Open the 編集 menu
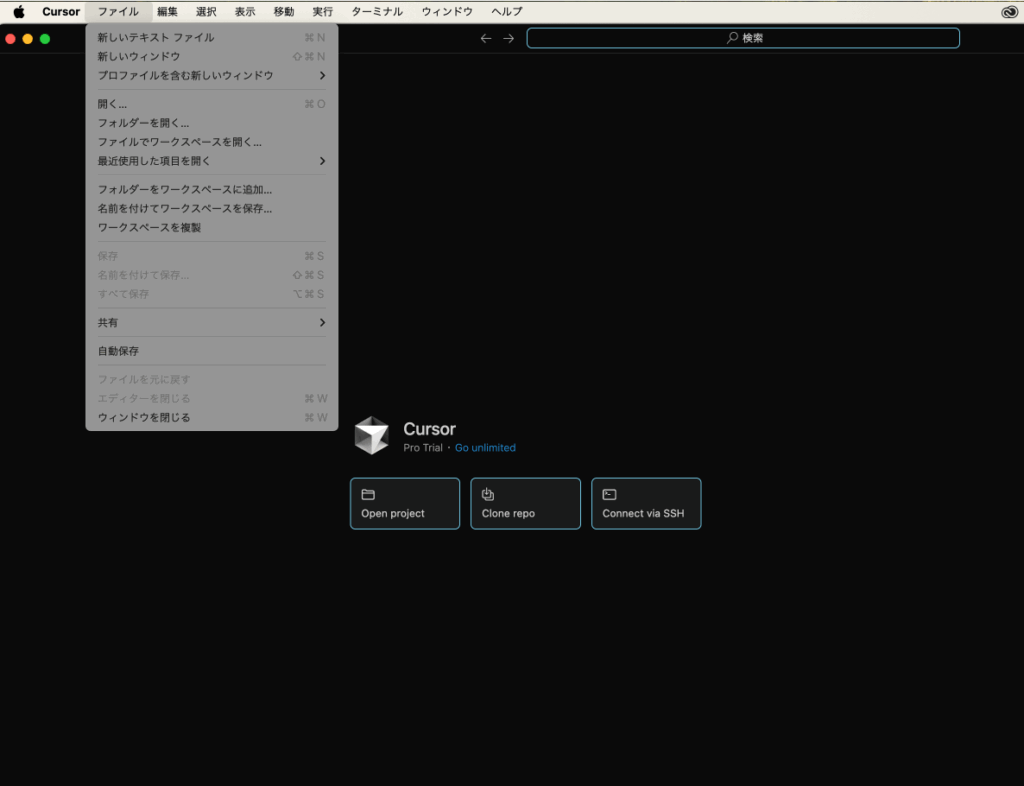1024x786 pixels. [167, 12]
